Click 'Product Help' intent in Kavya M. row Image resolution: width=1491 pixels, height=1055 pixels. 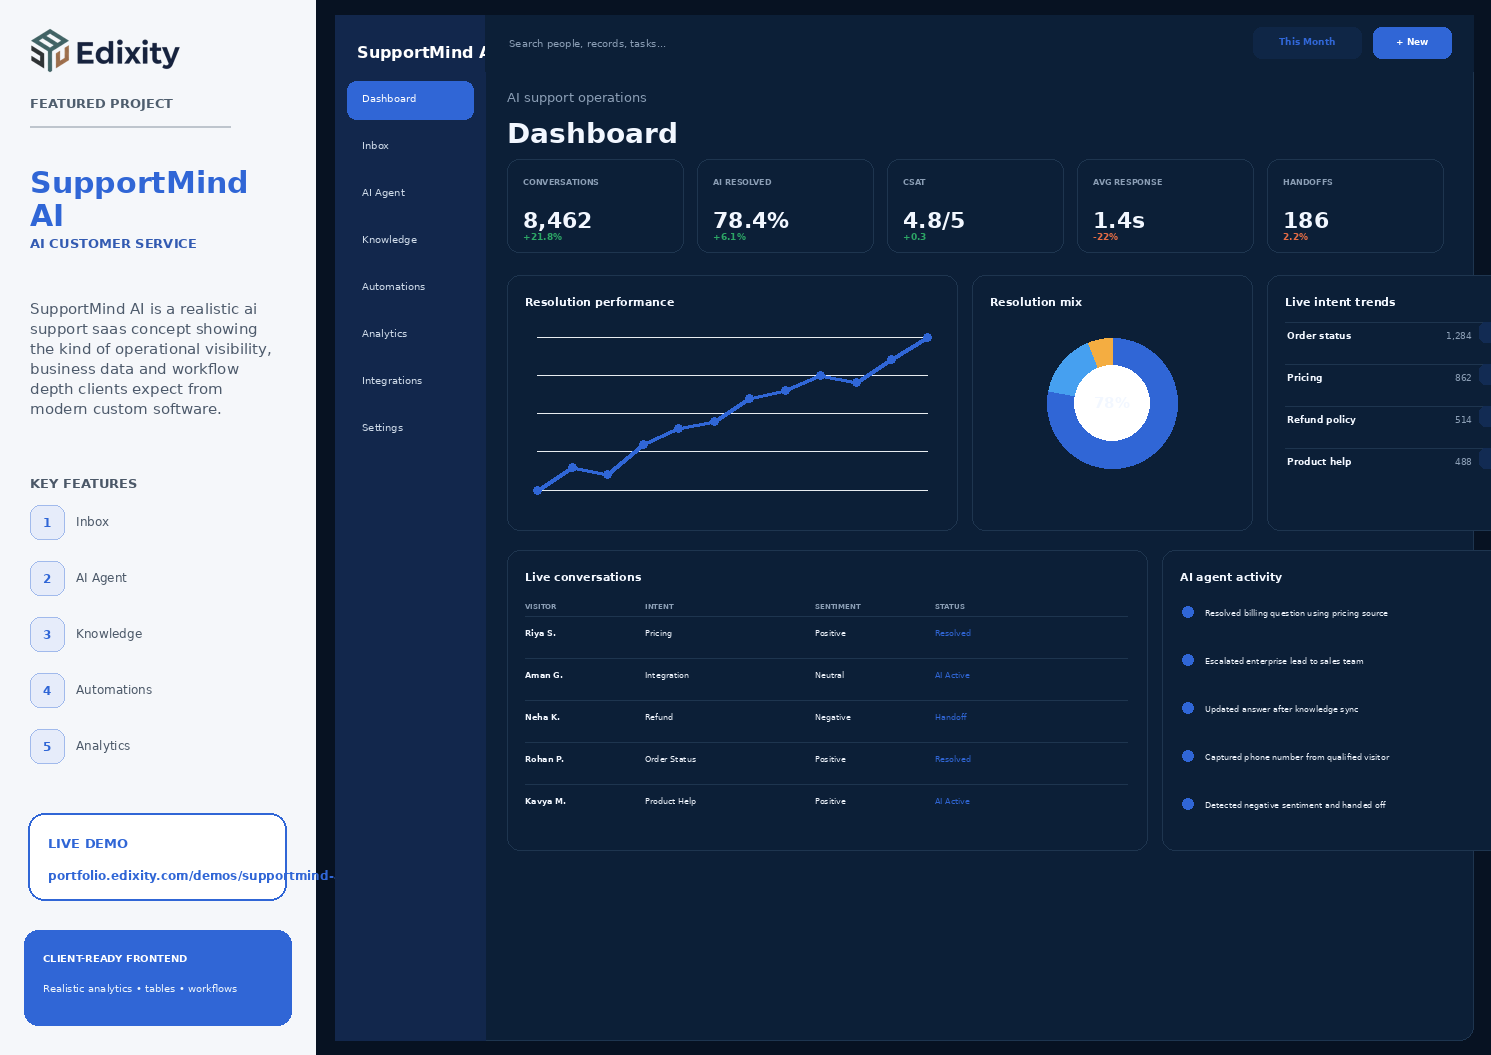(x=670, y=801)
